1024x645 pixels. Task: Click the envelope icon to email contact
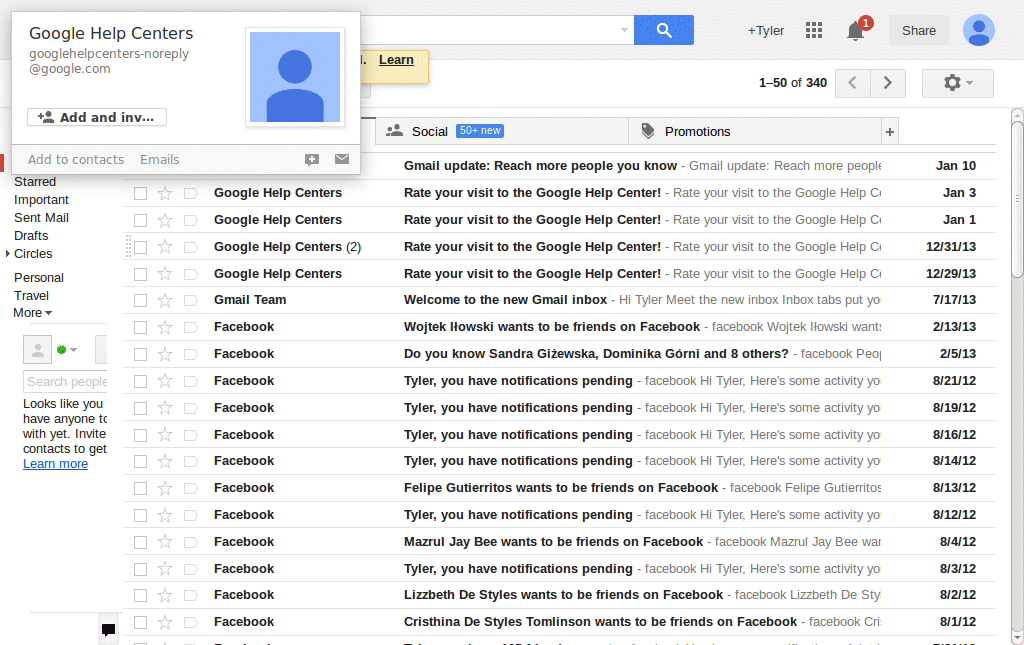[x=342, y=159]
